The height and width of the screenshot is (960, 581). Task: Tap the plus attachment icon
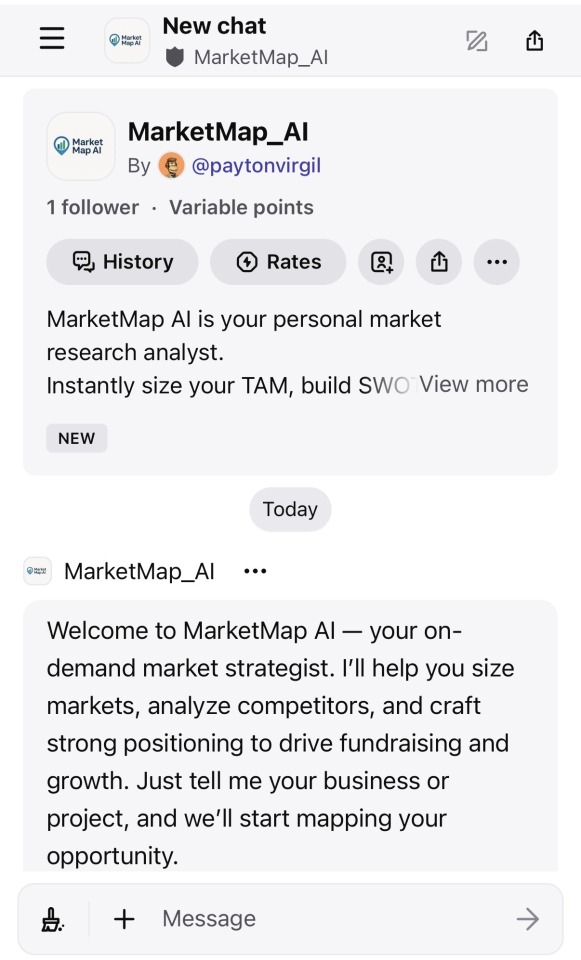124,919
